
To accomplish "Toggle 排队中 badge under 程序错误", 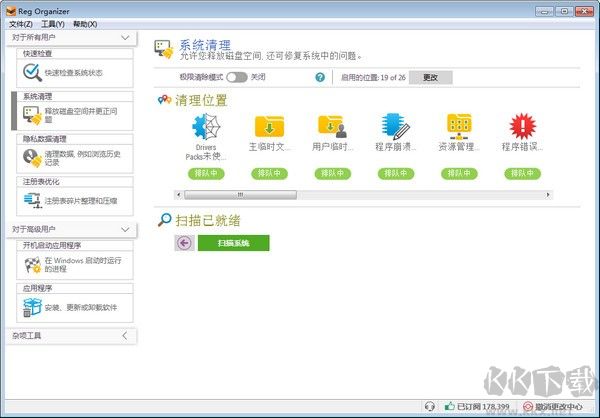I will 522,173.
